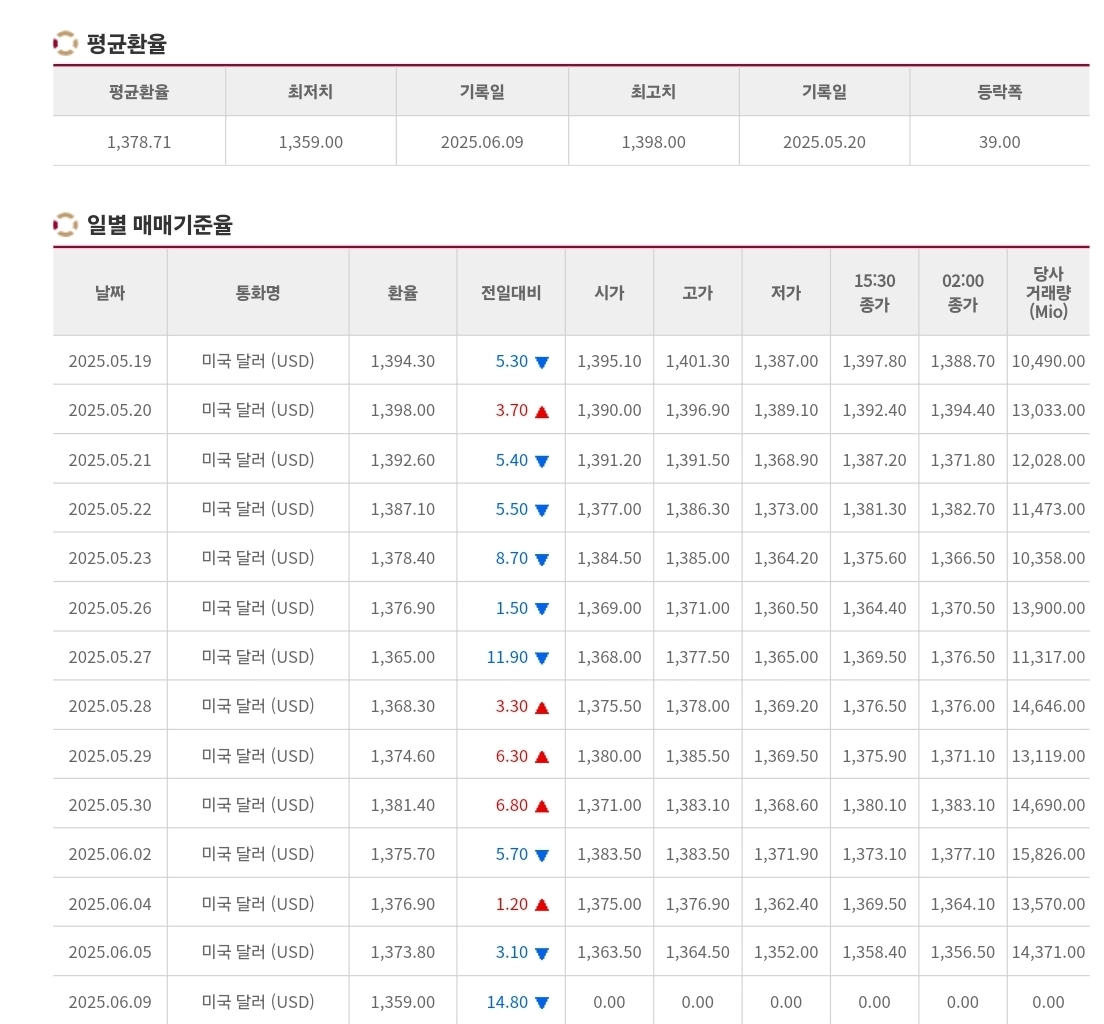Screen dimensions: 1104x1024
Task: Click the 고가 column header
Action: pyautogui.click(x=698, y=292)
